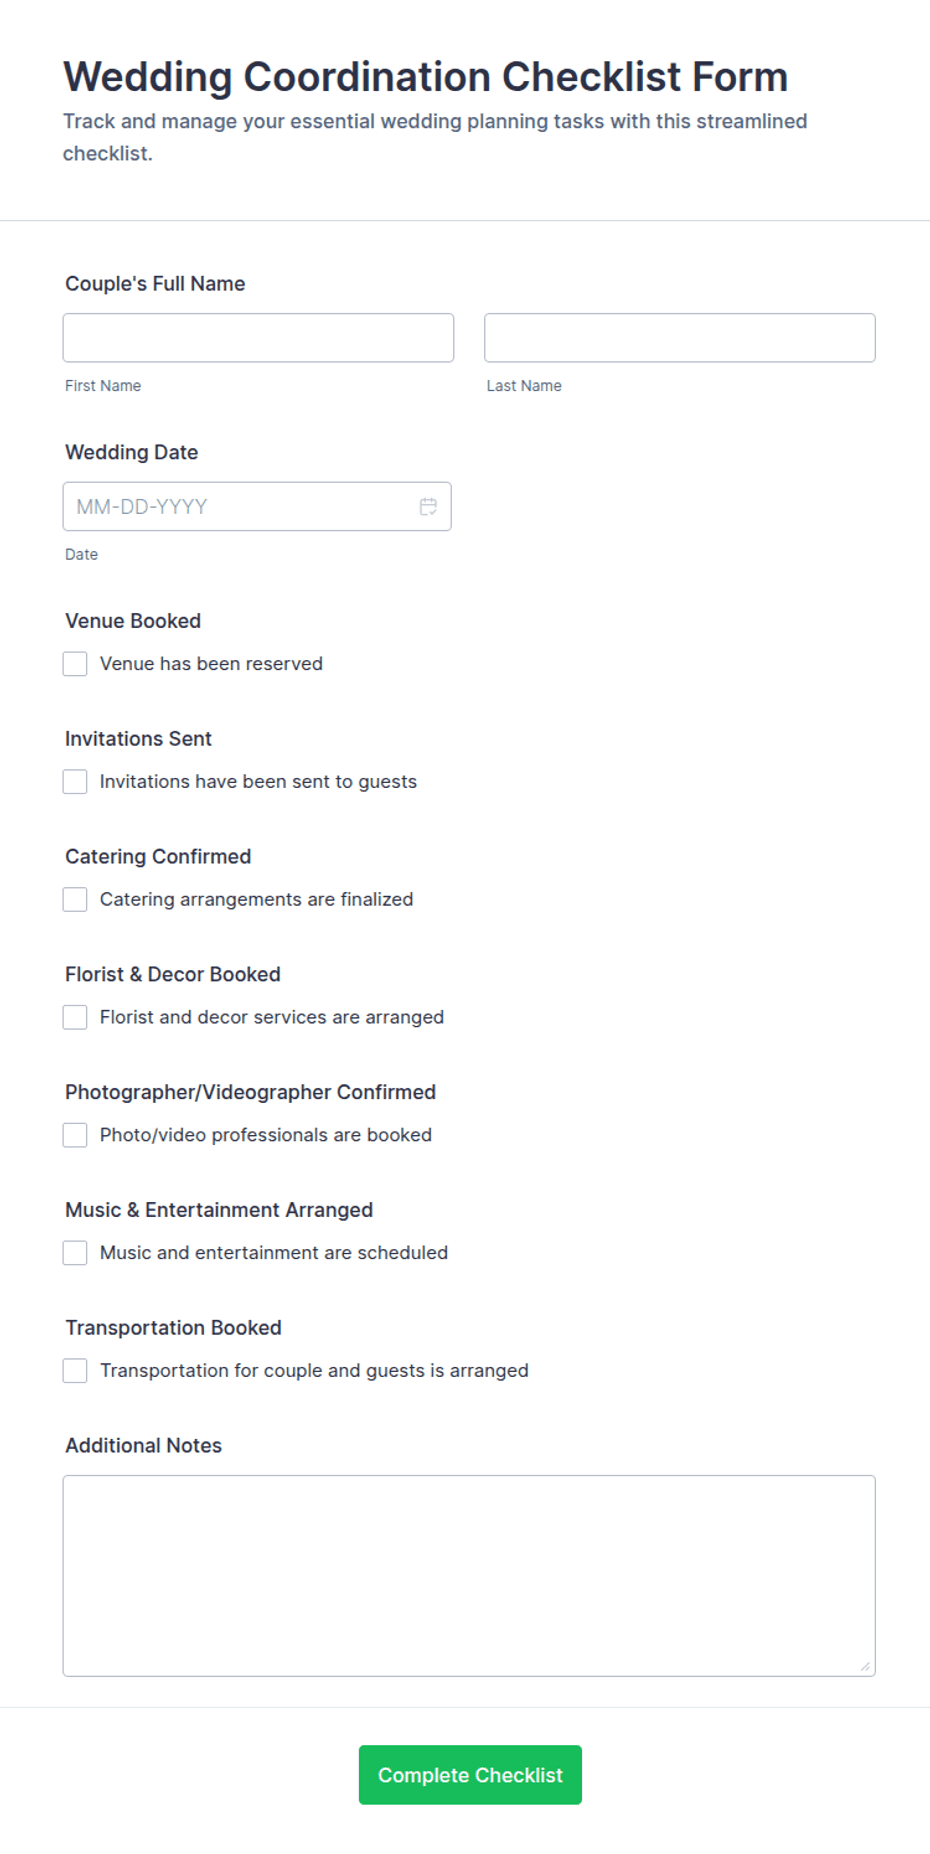This screenshot has height=1854, width=930.
Task: Submit with Complete Checklist button
Action: [470, 1775]
